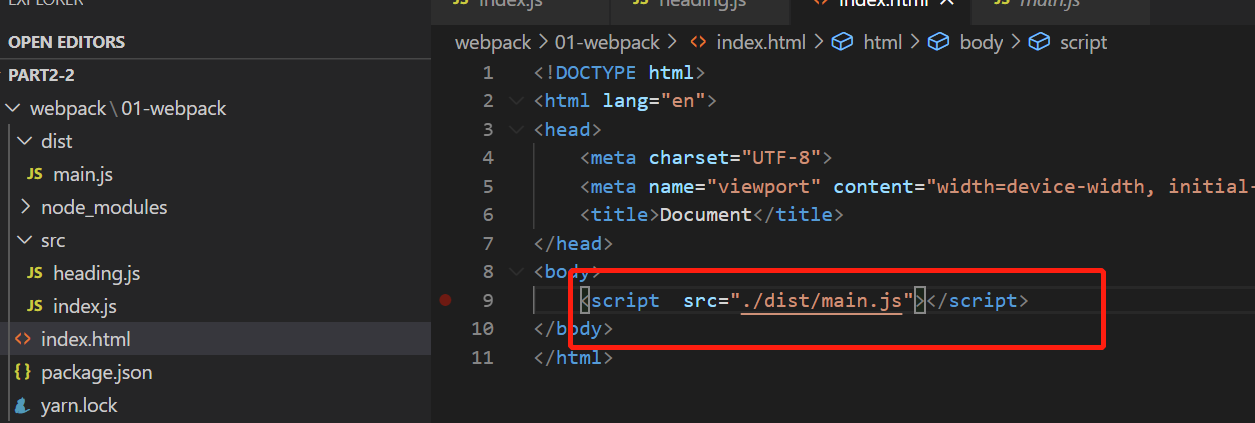The height and width of the screenshot is (423, 1255).
Task: Click the braces icon beside package.json
Action: (x=22, y=372)
